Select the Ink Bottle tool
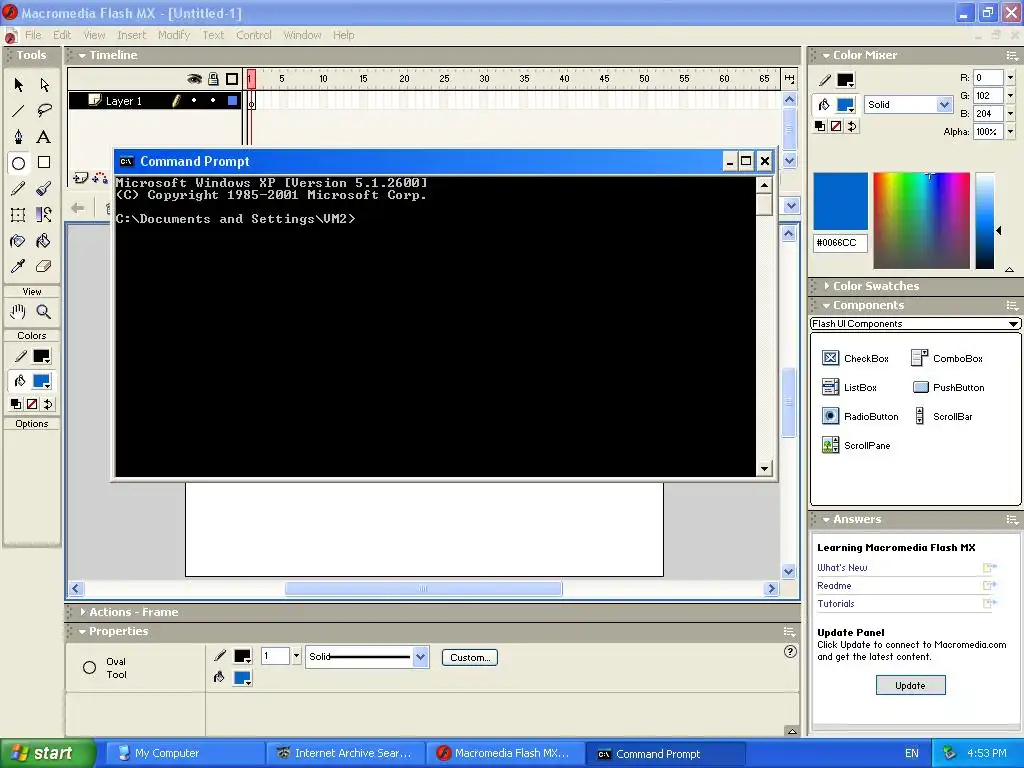Image resolution: width=1024 pixels, height=768 pixels. (18, 241)
